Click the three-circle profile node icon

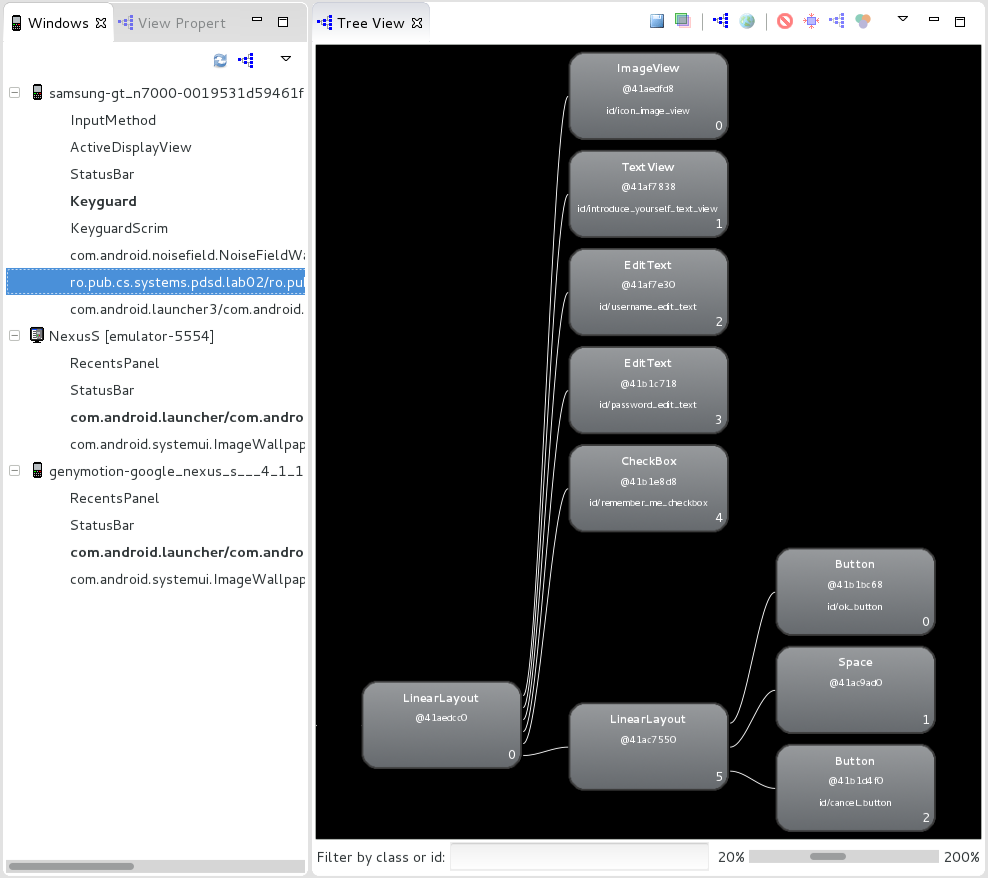pos(863,21)
